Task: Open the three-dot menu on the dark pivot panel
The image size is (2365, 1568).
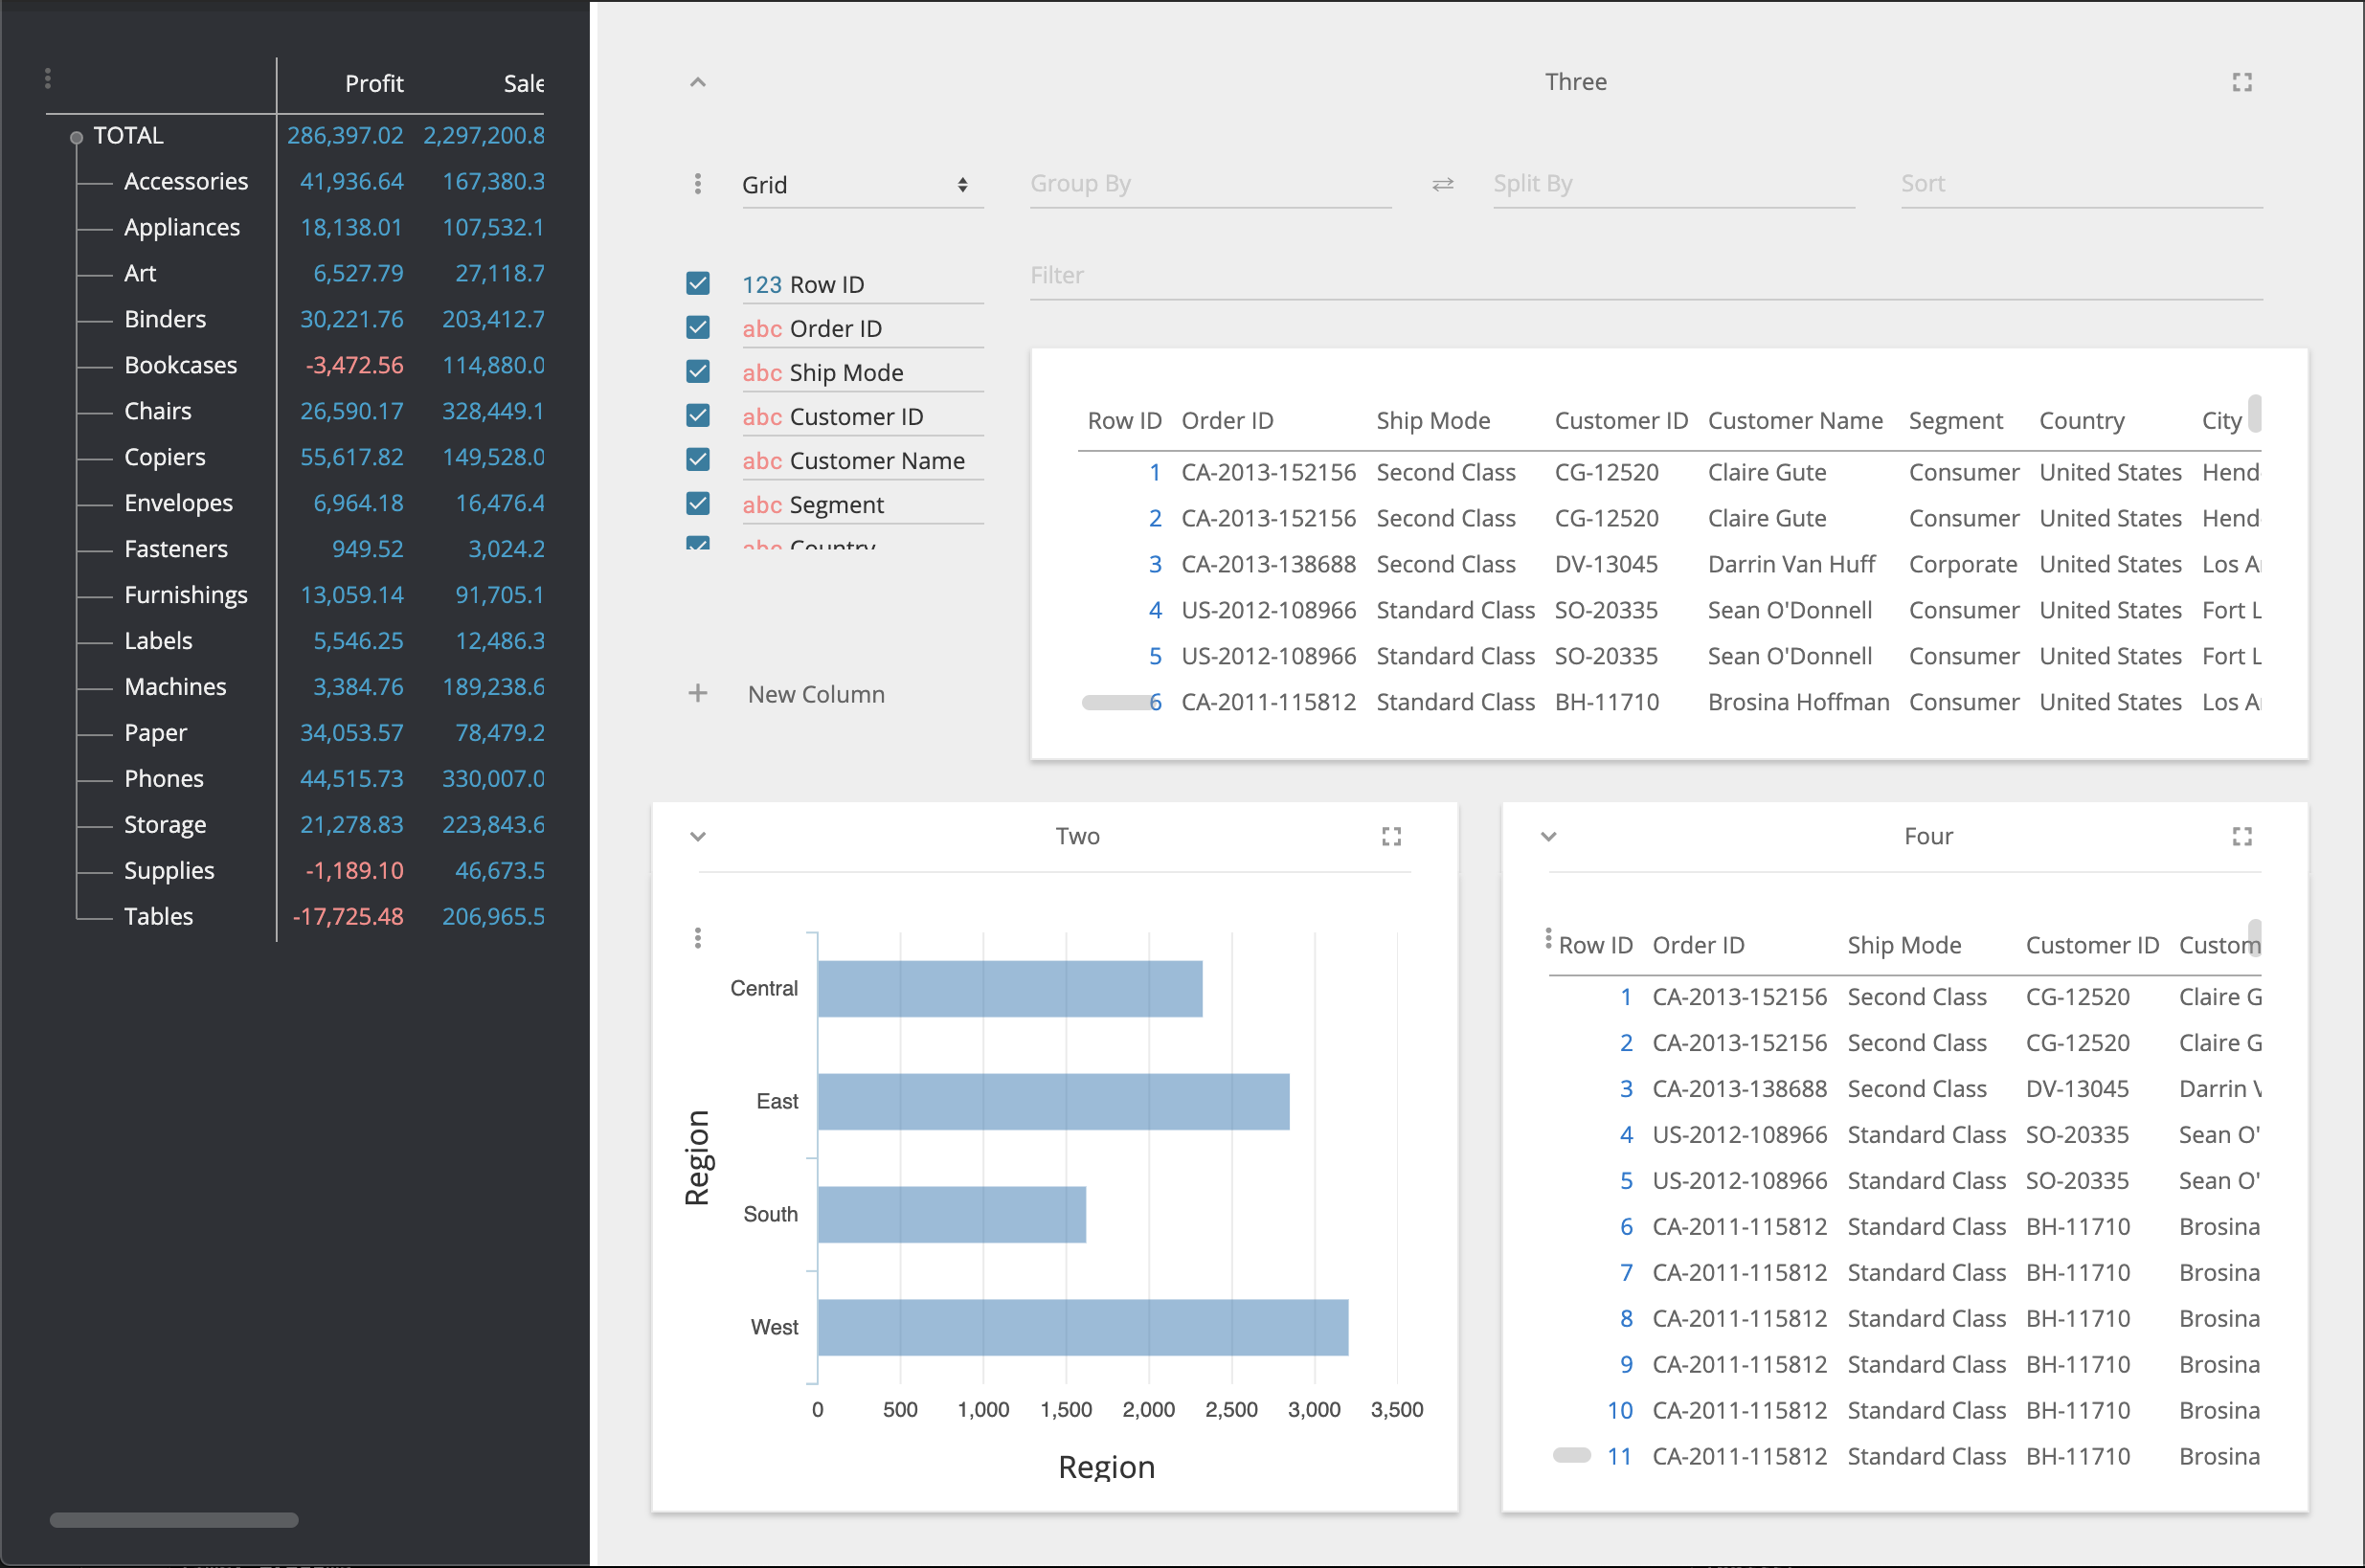Action: point(48,78)
